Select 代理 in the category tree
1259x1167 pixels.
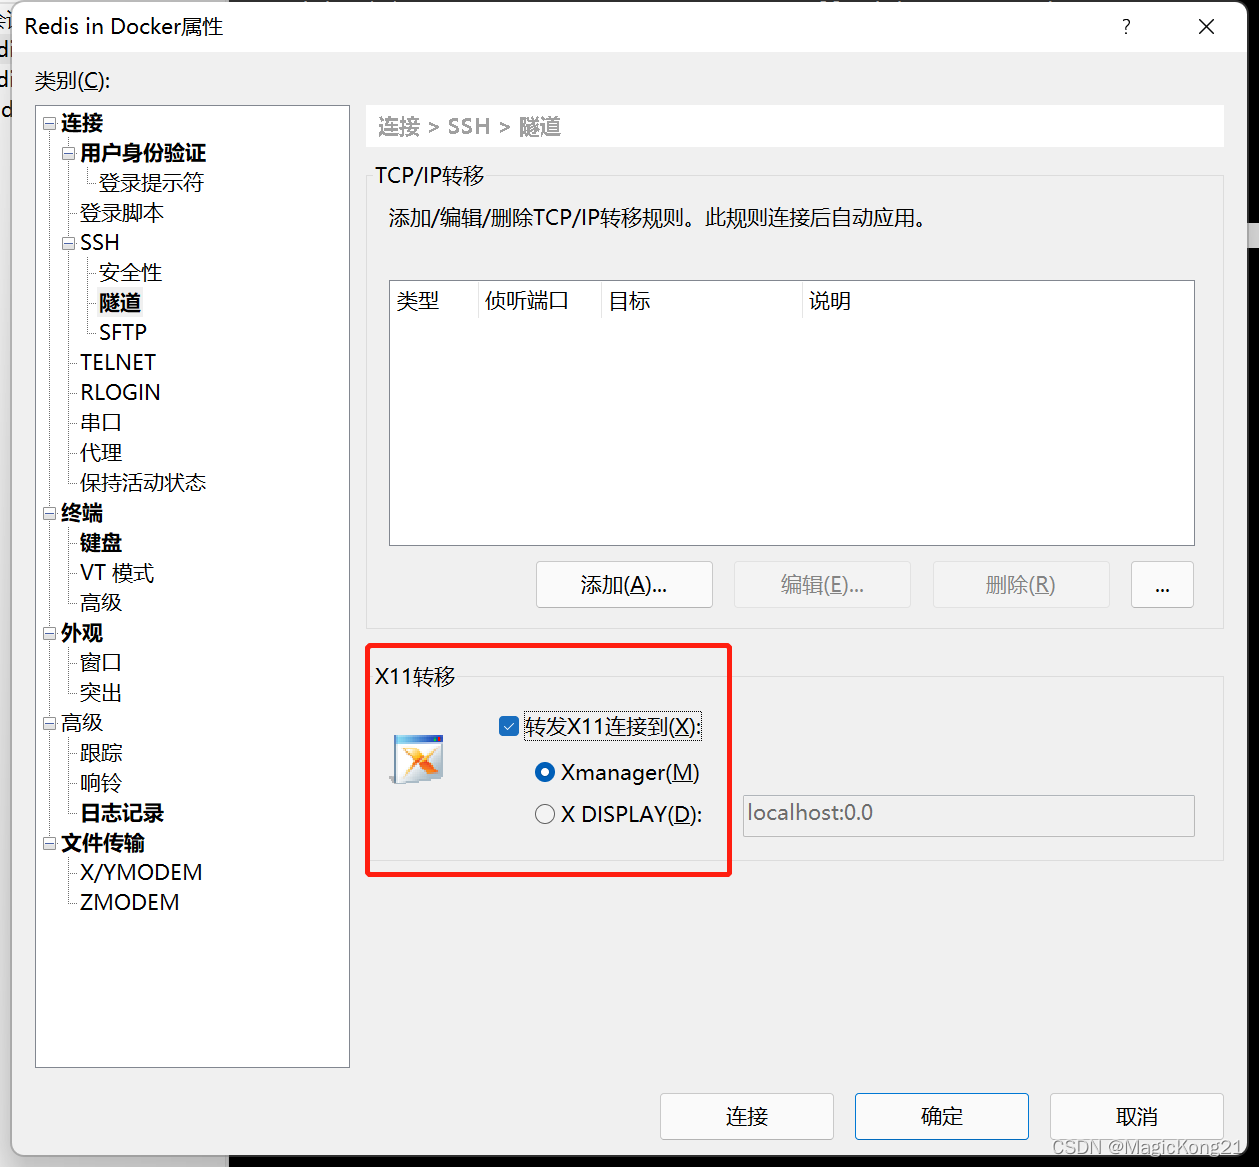point(101,453)
